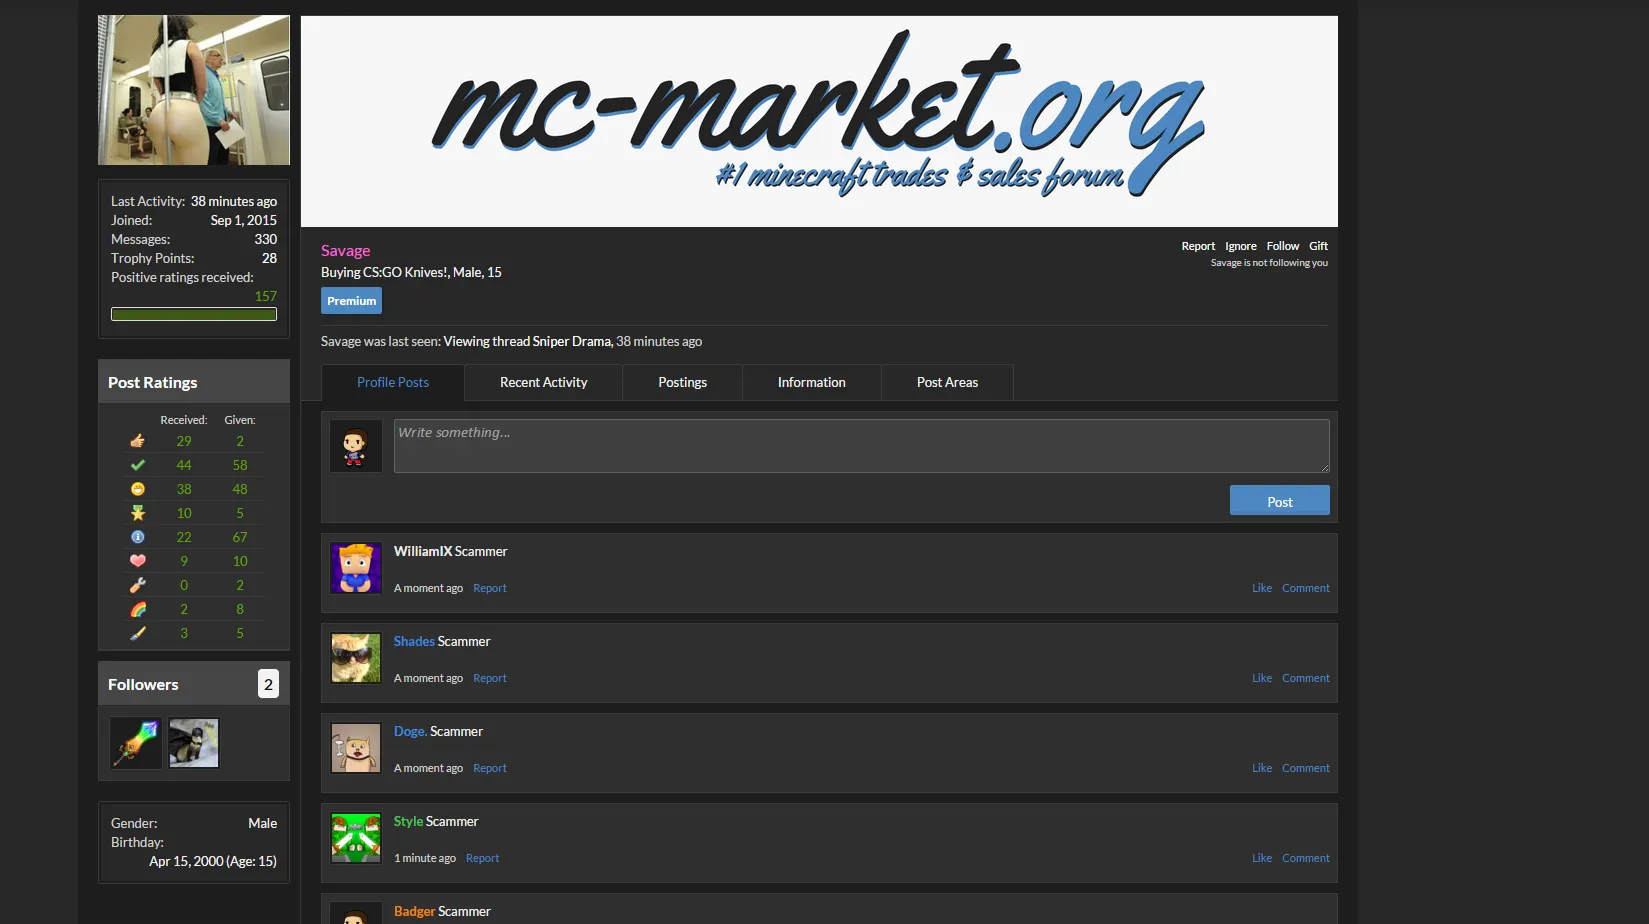Image resolution: width=1649 pixels, height=924 pixels.
Task: Click the green positive ratings bar
Action: click(x=194, y=315)
